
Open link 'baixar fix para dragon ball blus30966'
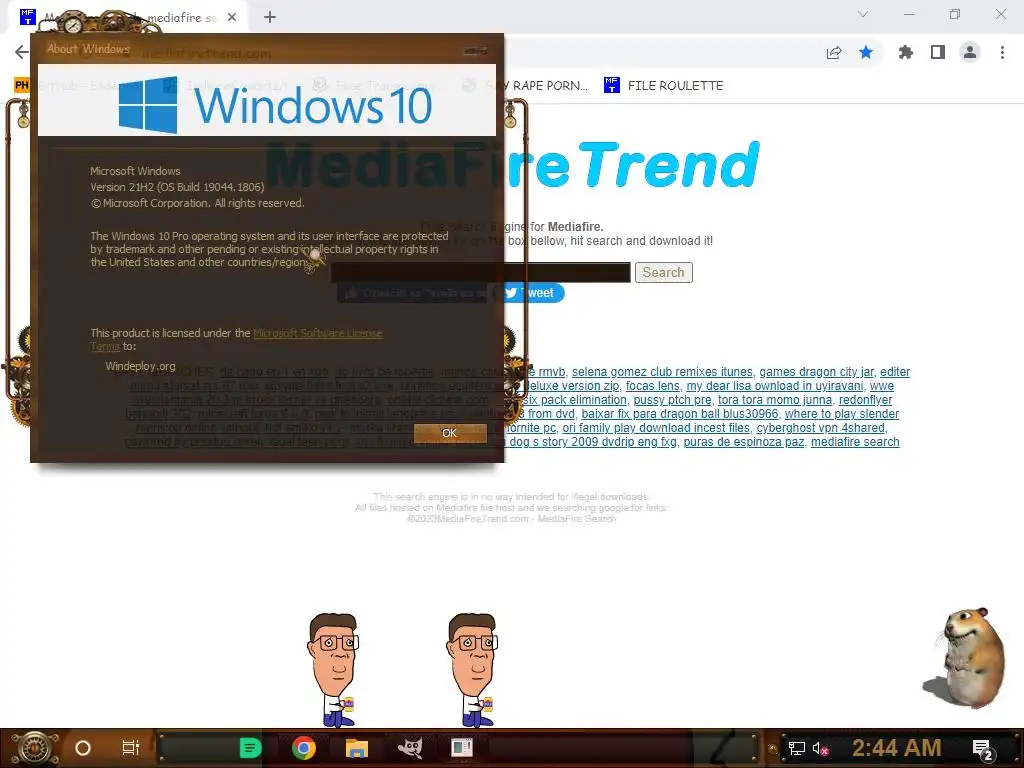pyautogui.click(x=680, y=414)
